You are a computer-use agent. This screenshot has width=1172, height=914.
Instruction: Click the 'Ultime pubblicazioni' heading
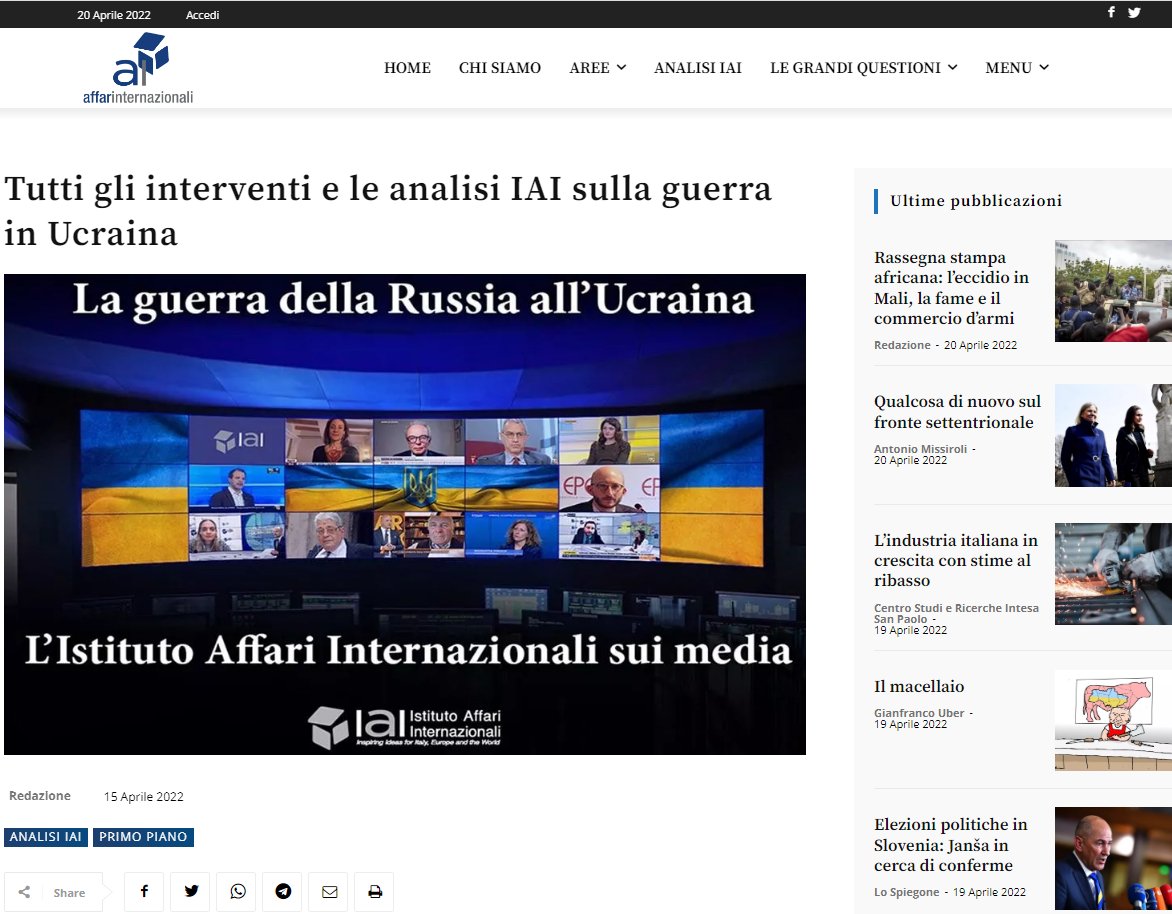point(975,200)
